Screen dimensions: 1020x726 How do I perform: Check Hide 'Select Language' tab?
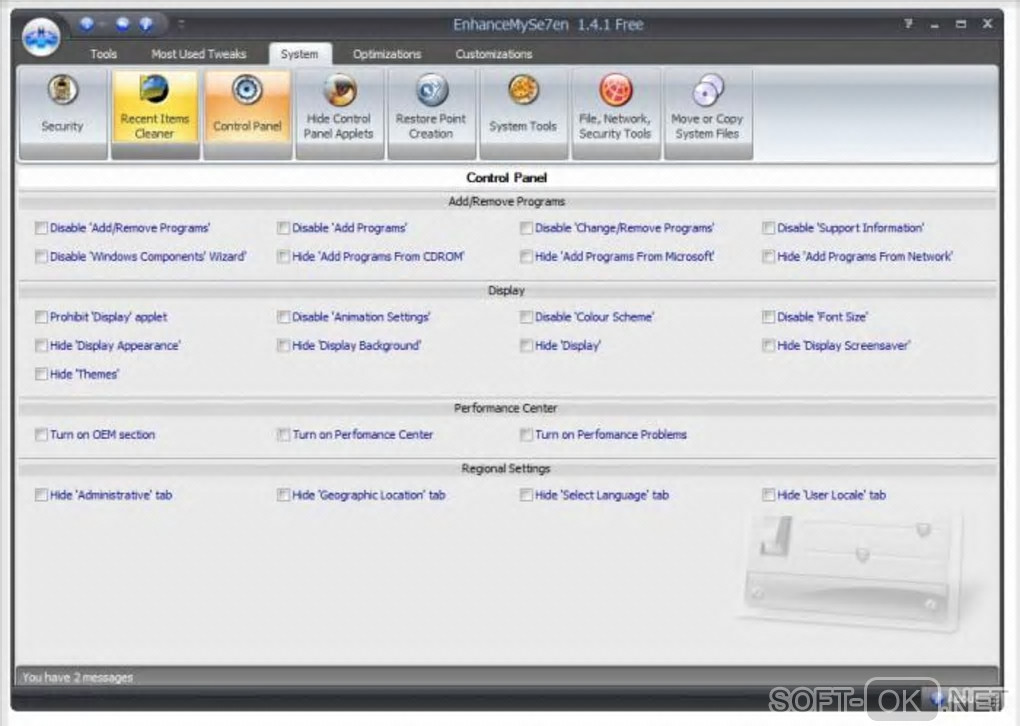[x=526, y=495]
